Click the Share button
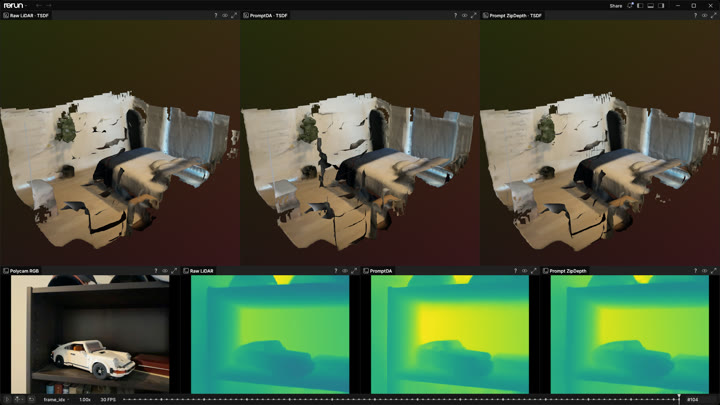Image resolution: width=720 pixels, height=405 pixels. [616, 6]
